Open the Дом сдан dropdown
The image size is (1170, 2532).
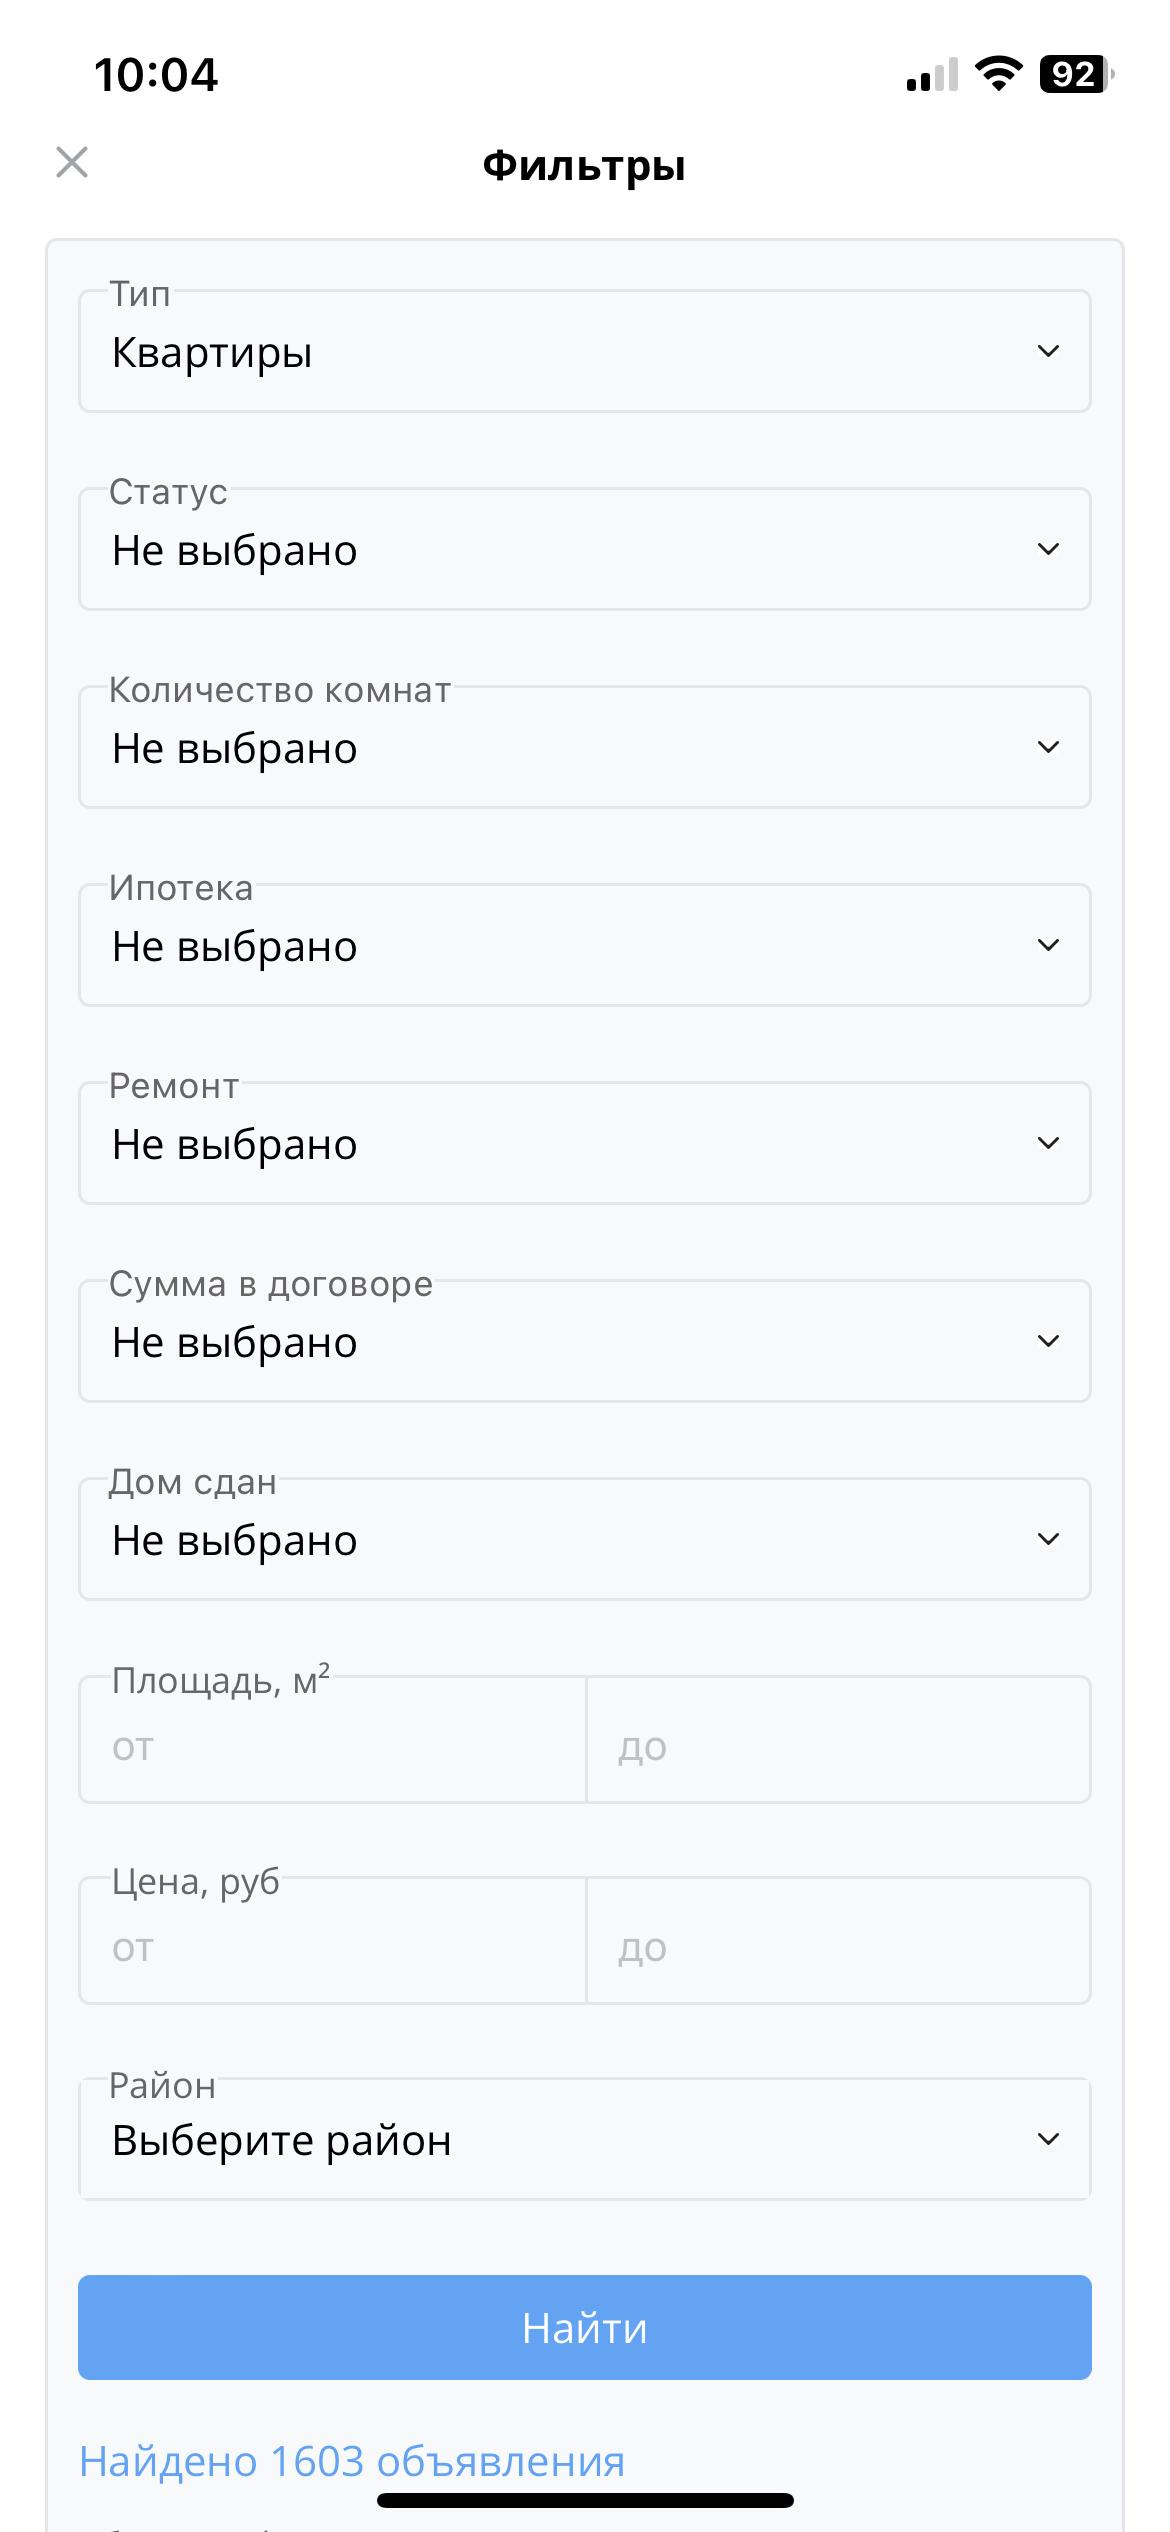(585, 1539)
